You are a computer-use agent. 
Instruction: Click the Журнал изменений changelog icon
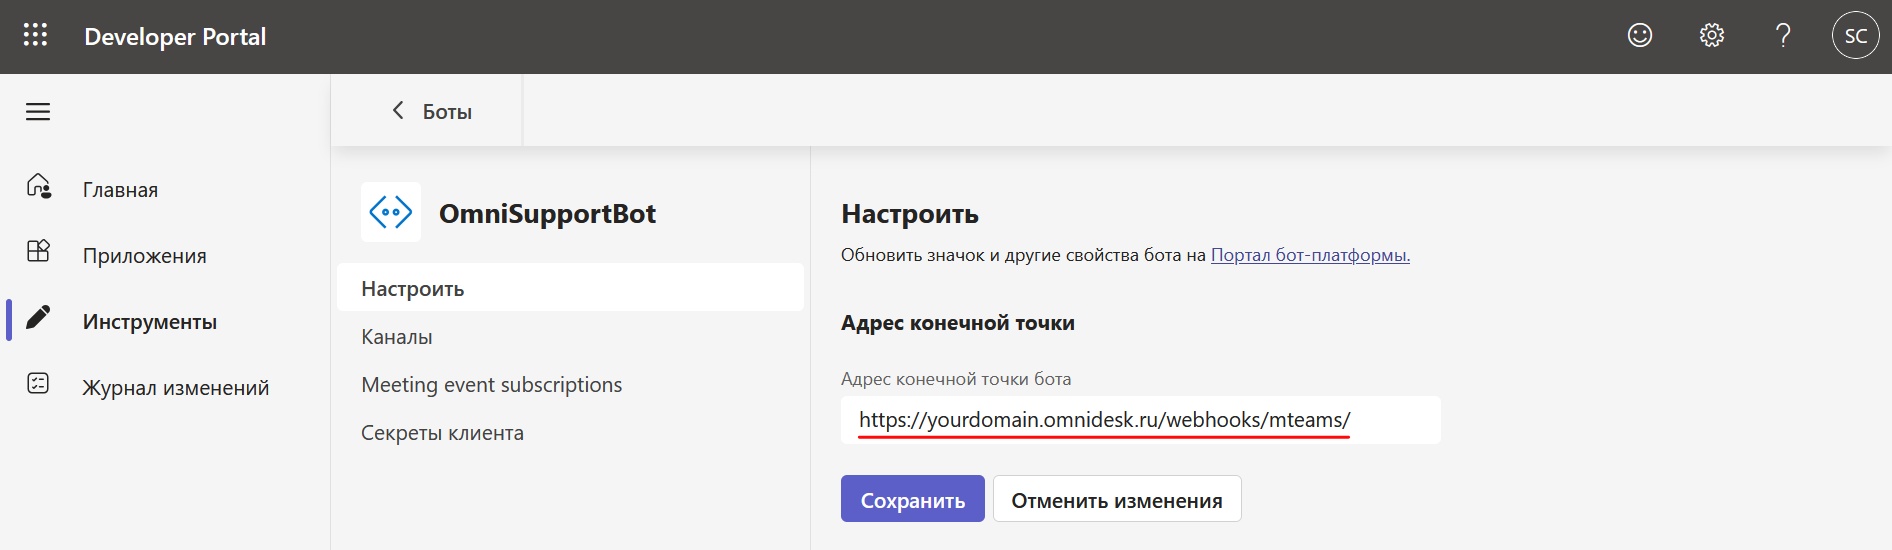38,383
